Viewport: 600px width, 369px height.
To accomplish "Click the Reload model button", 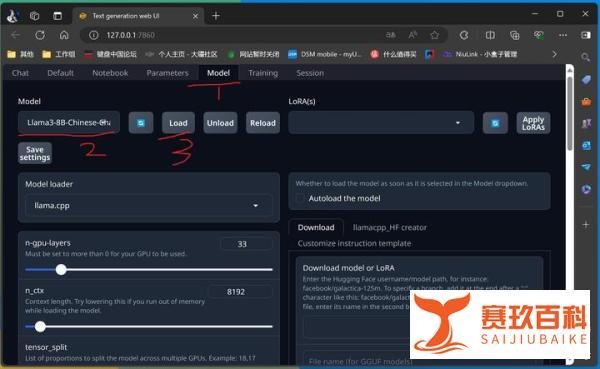I will coord(263,123).
